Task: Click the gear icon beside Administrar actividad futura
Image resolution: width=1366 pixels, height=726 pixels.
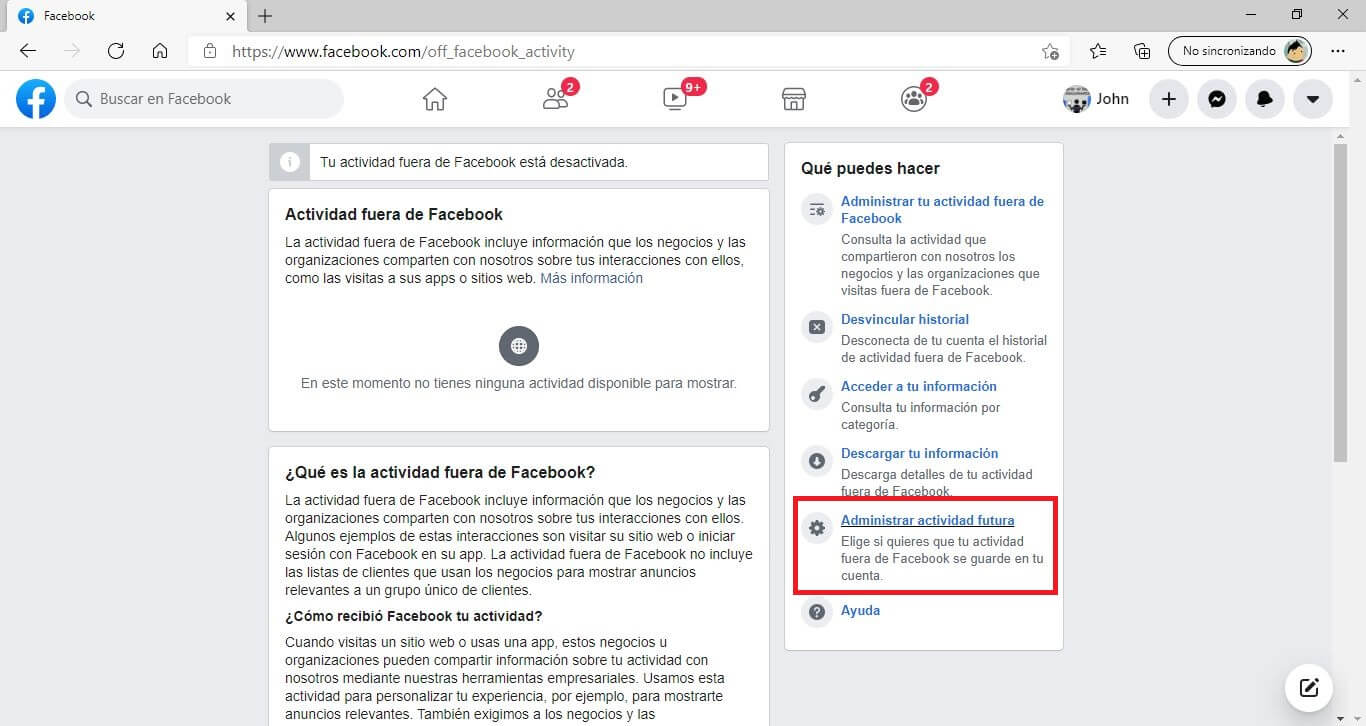Action: [x=817, y=527]
